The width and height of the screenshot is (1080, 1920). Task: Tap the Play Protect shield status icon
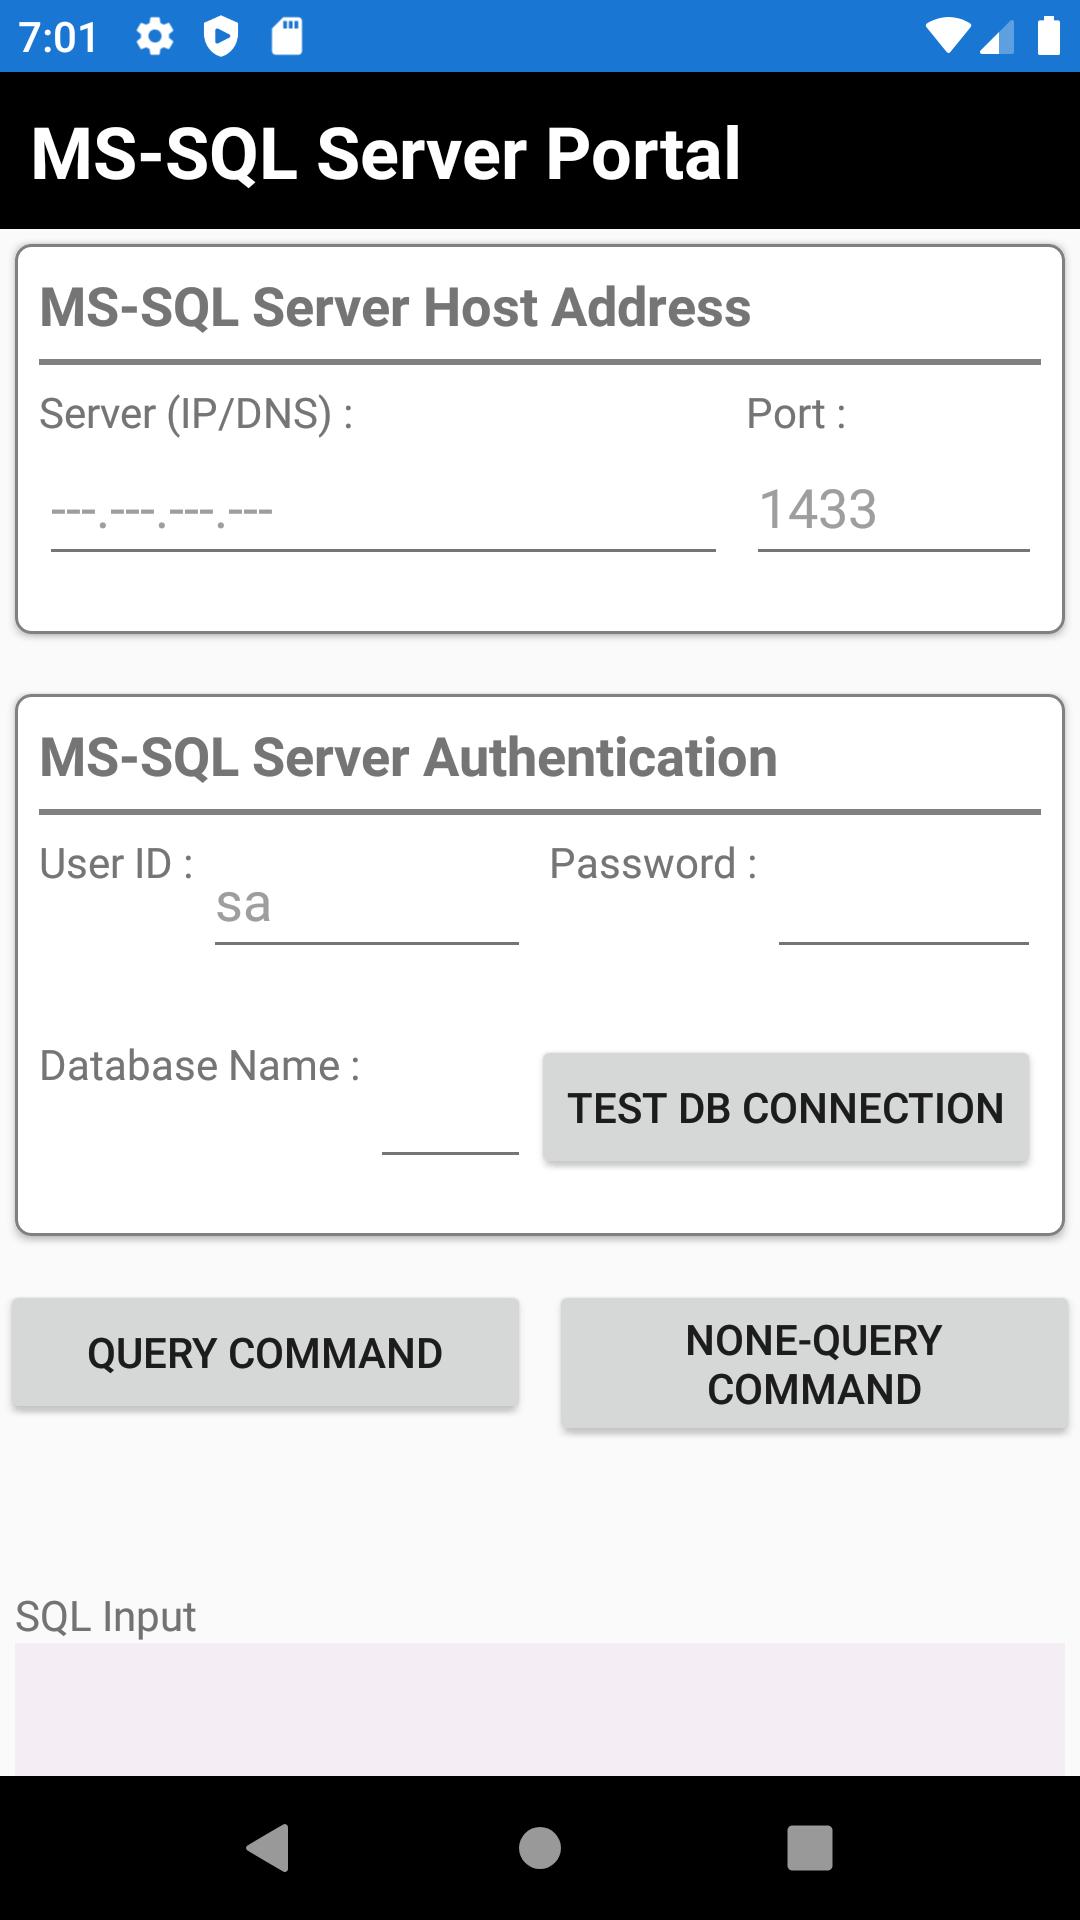click(x=221, y=37)
